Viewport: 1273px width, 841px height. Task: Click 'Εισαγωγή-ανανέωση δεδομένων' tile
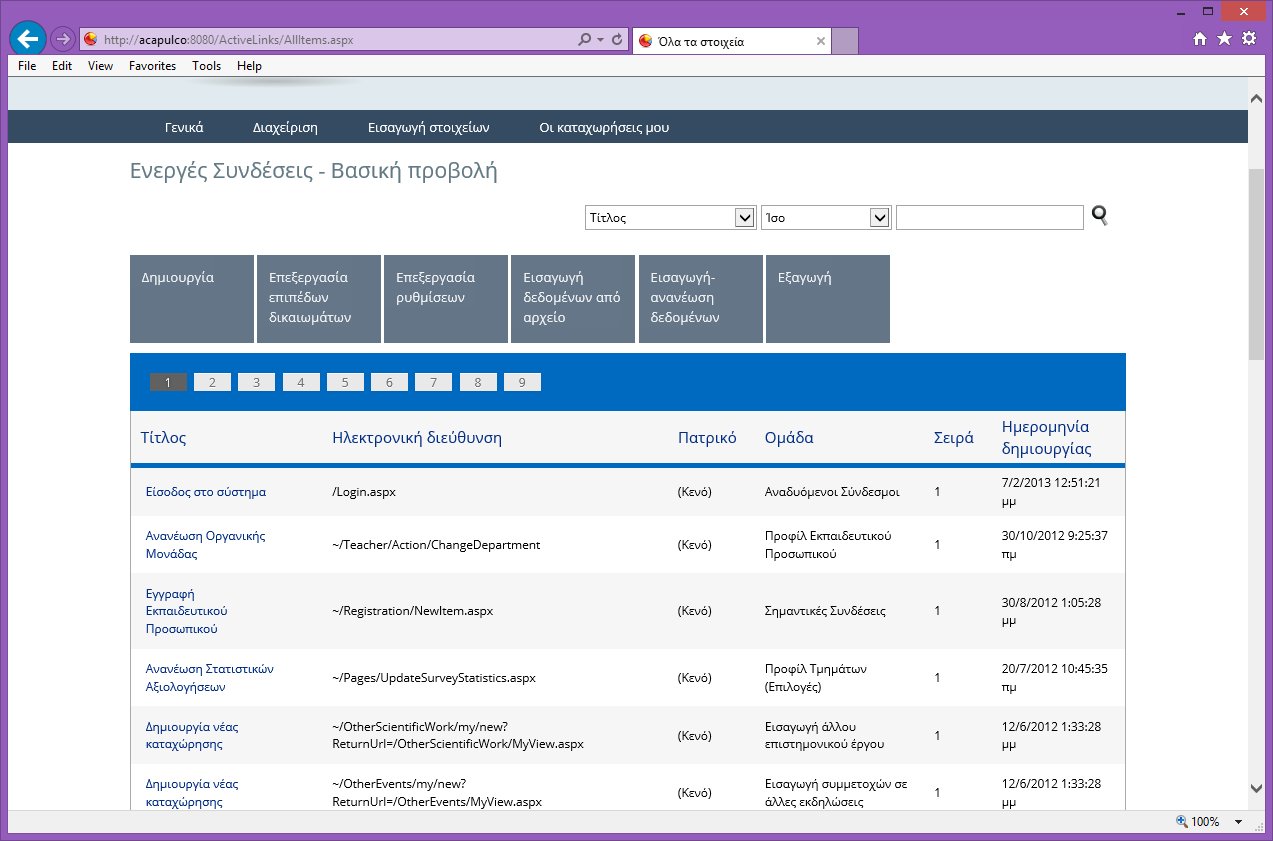(701, 299)
